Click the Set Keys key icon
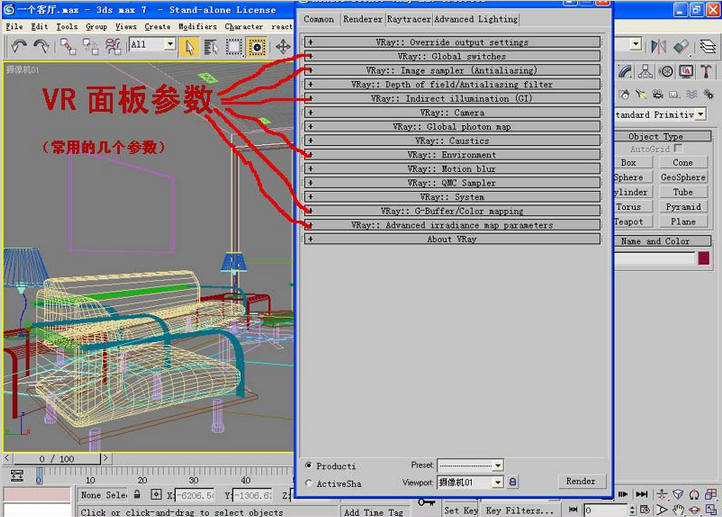Screen dimensions: 722x517 426,503
